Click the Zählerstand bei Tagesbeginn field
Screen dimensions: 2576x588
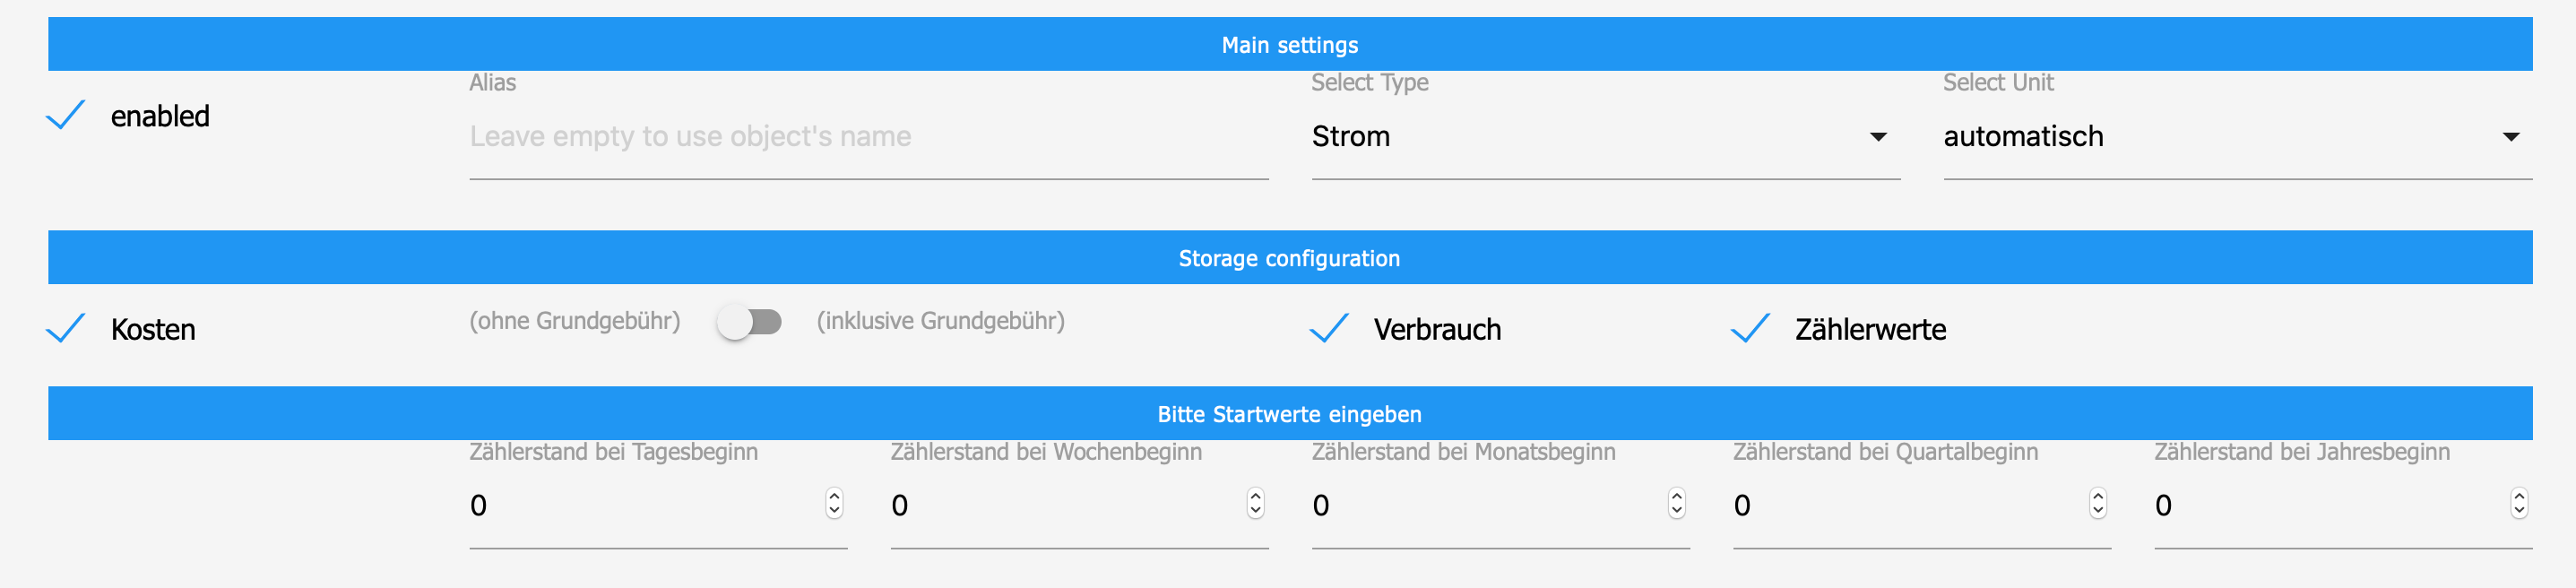click(645, 505)
